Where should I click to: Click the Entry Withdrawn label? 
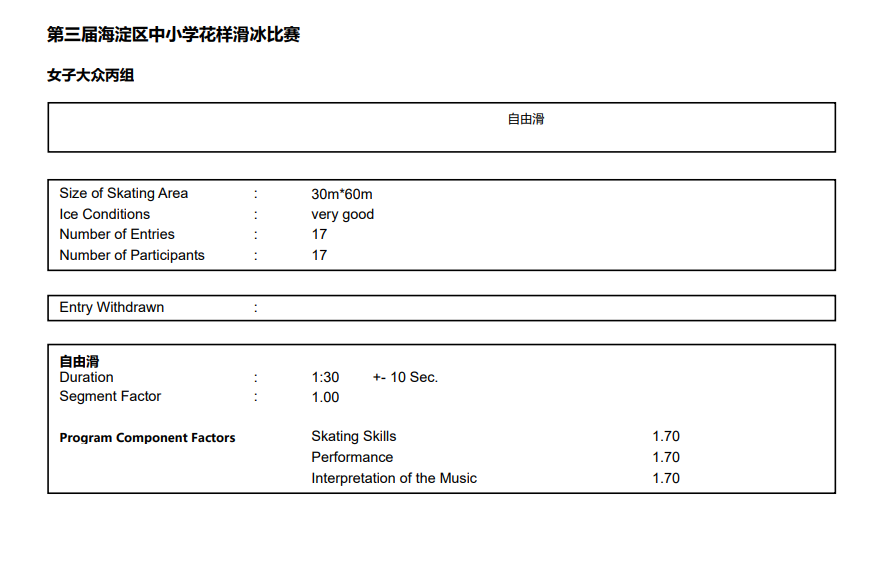[111, 307]
